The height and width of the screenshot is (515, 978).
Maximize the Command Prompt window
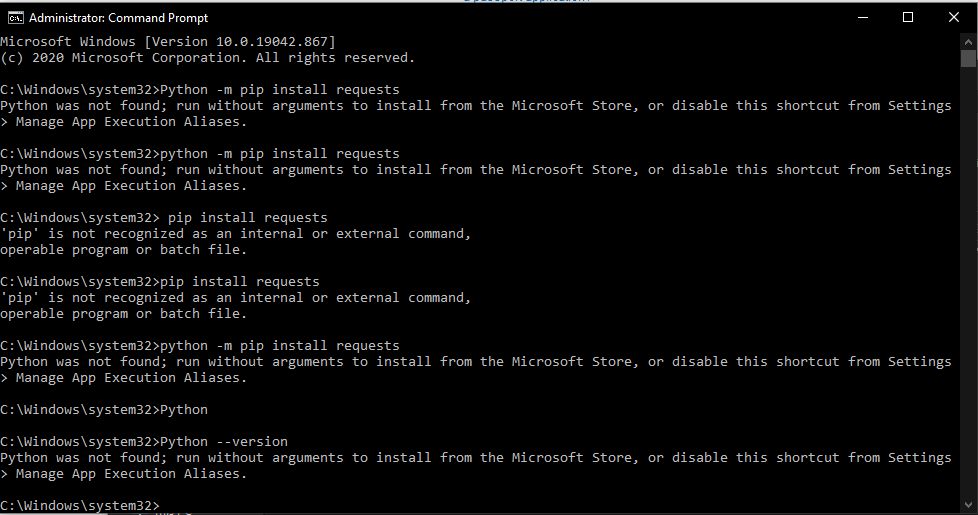(908, 17)
